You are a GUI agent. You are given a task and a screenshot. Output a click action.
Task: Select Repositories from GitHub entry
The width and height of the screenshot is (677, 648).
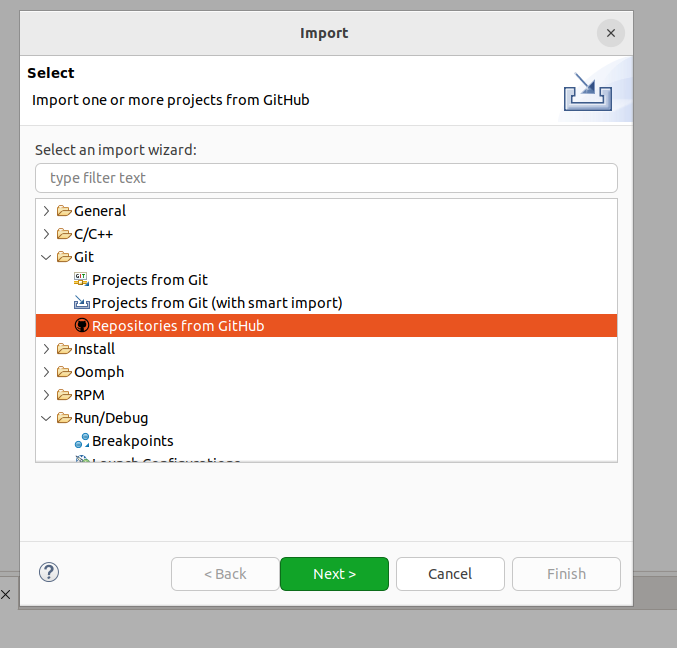[x=326, y=326]
